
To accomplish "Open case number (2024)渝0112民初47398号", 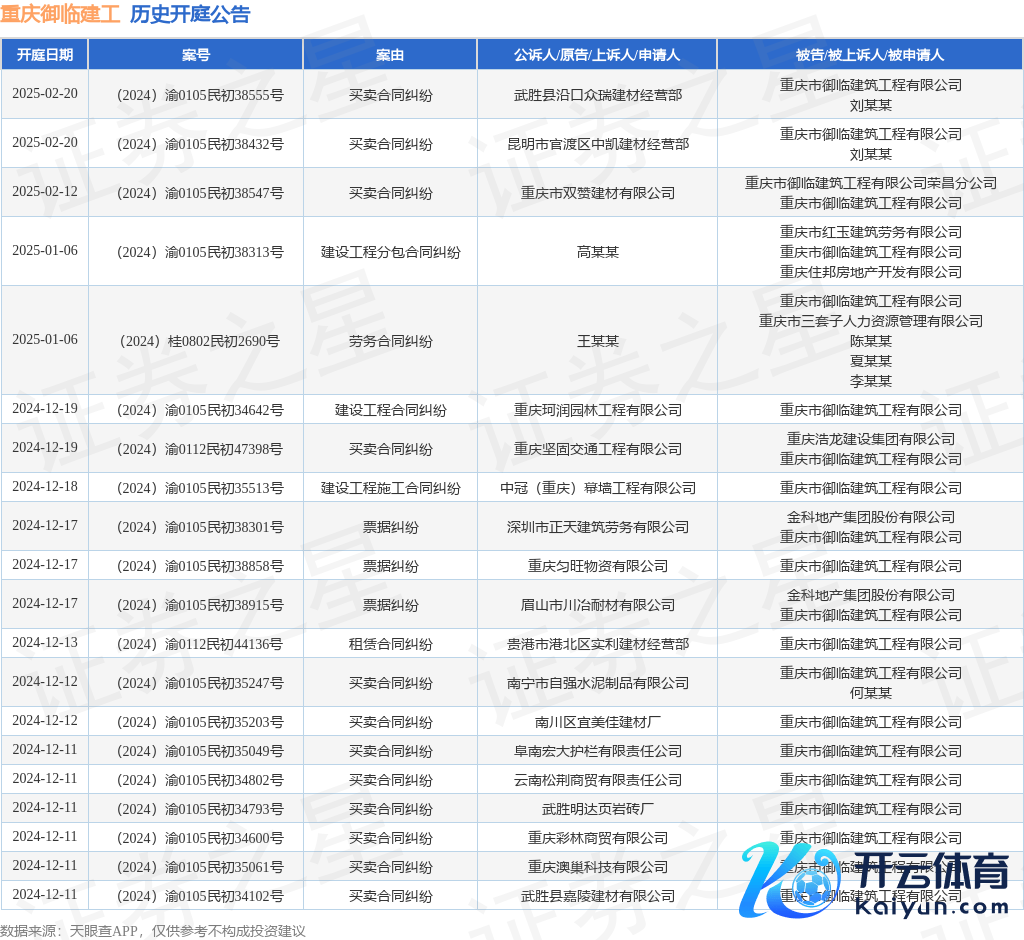I will (196, 449).
